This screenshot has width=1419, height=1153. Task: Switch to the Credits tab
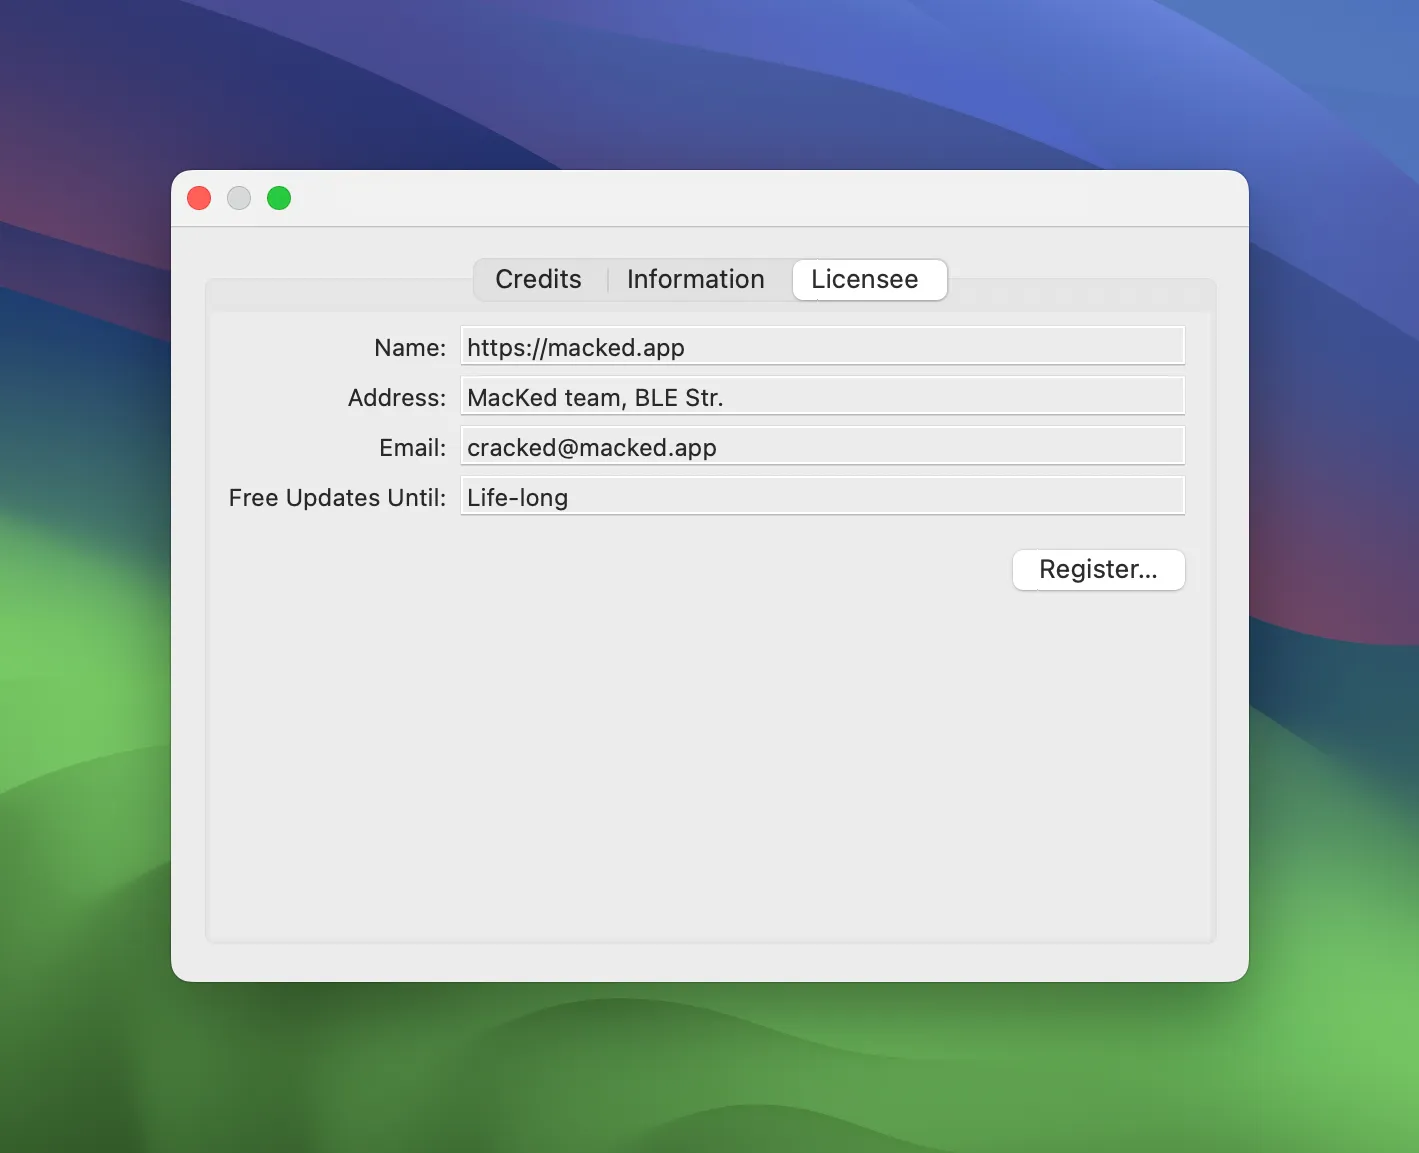(538, 280)
